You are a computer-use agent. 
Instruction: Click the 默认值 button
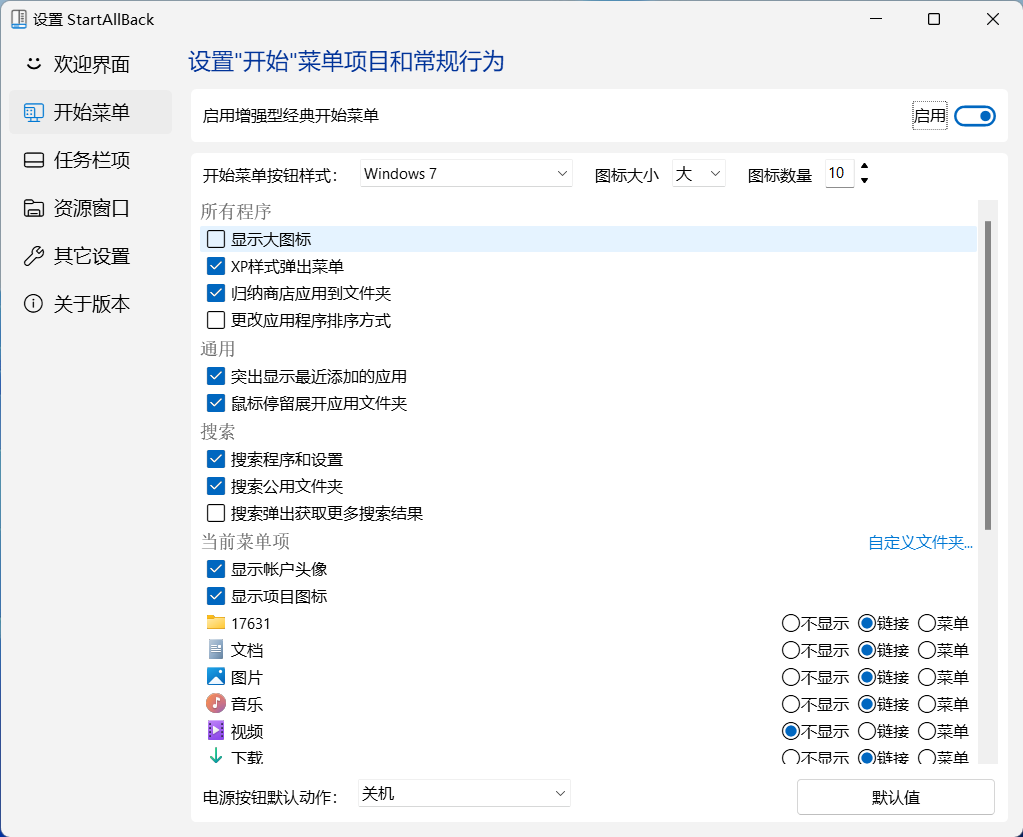895,797
